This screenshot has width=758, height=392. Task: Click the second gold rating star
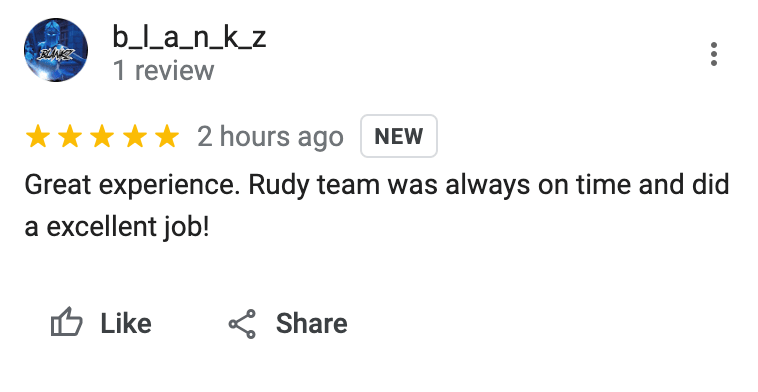[70, 136]
